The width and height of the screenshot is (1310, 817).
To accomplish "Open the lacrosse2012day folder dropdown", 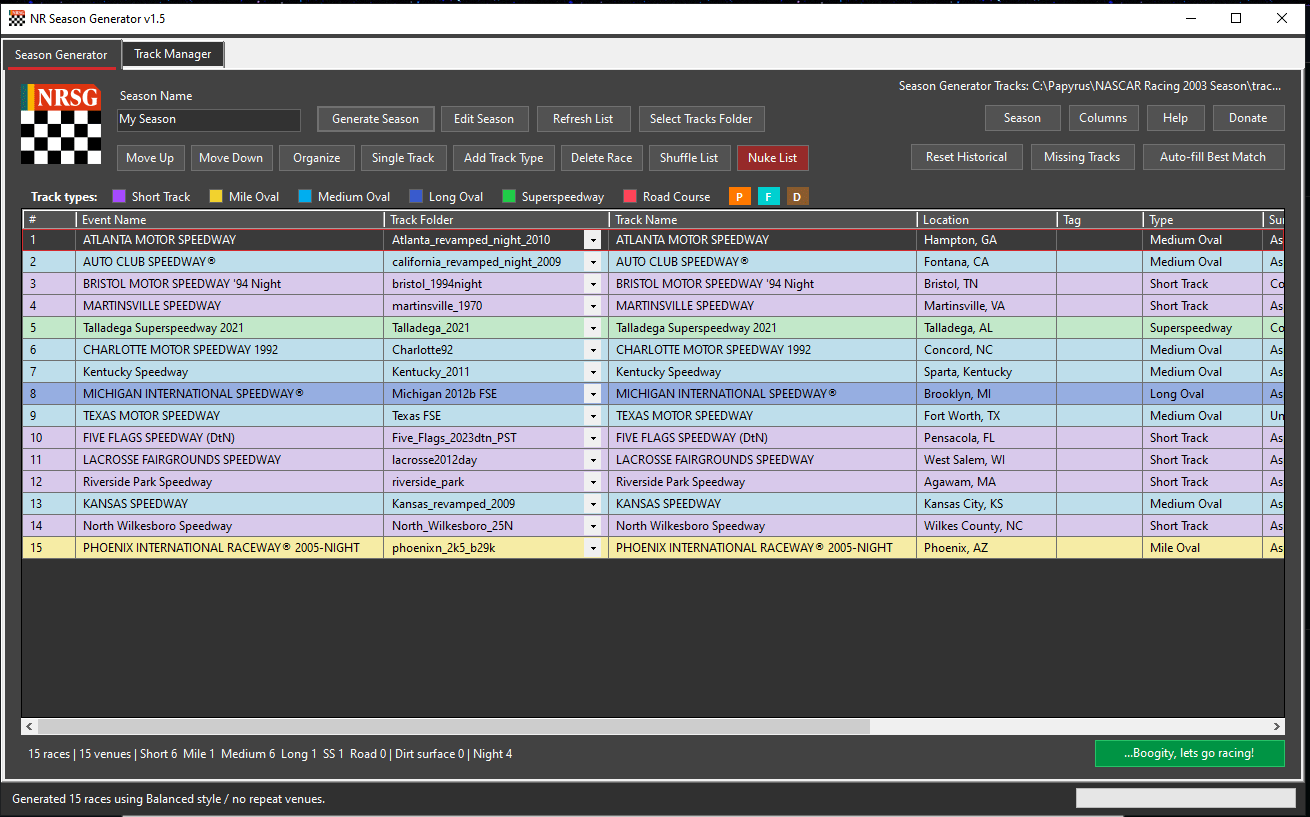I will [593, 460].
